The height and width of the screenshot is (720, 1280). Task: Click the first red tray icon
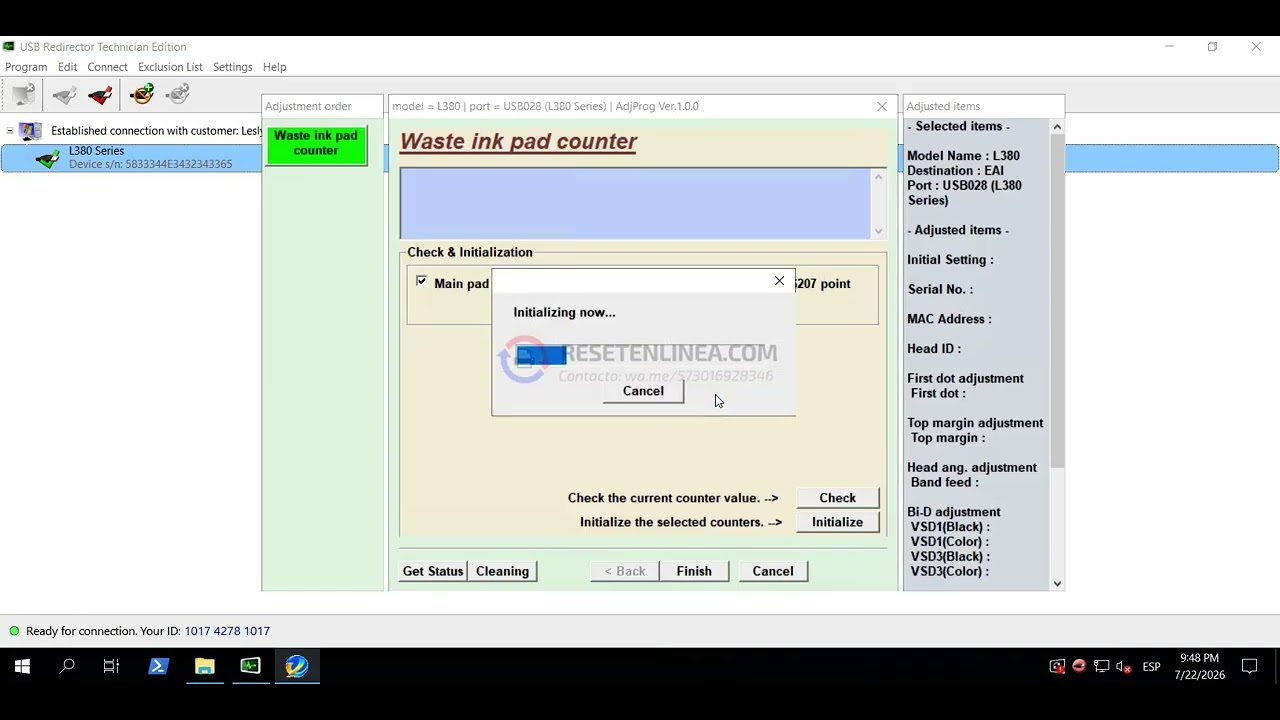(x=1057, y=666)
